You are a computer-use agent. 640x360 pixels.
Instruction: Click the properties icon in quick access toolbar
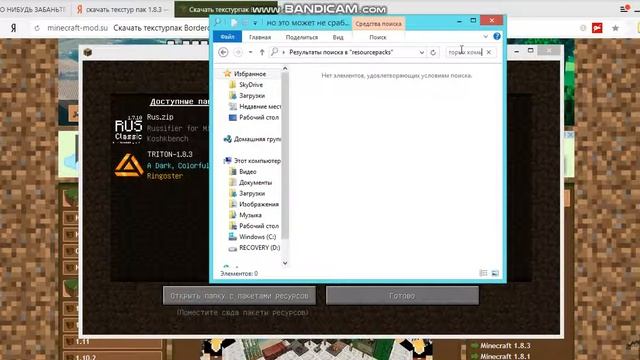click(x=234, y=23)
